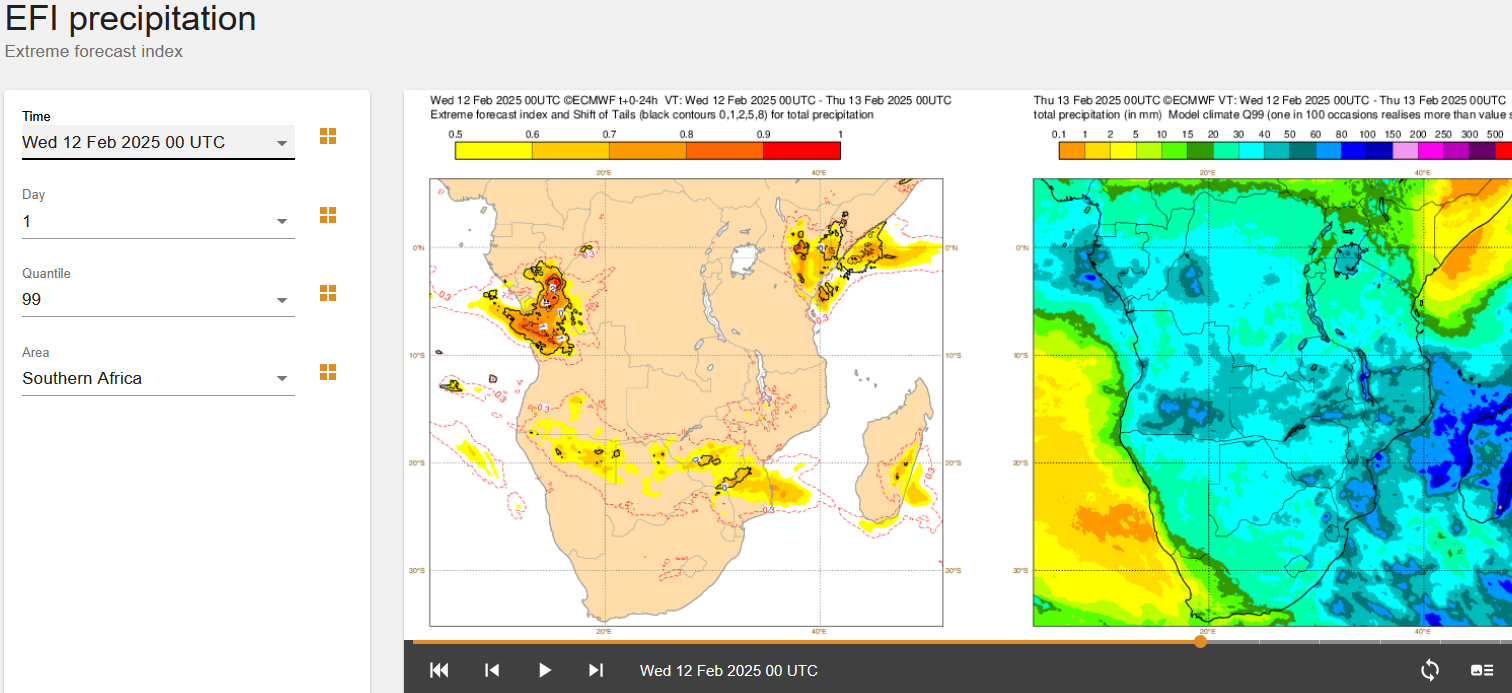
Task: Click the Extreme forecast index subtitle
Action: tap(94, 51)
